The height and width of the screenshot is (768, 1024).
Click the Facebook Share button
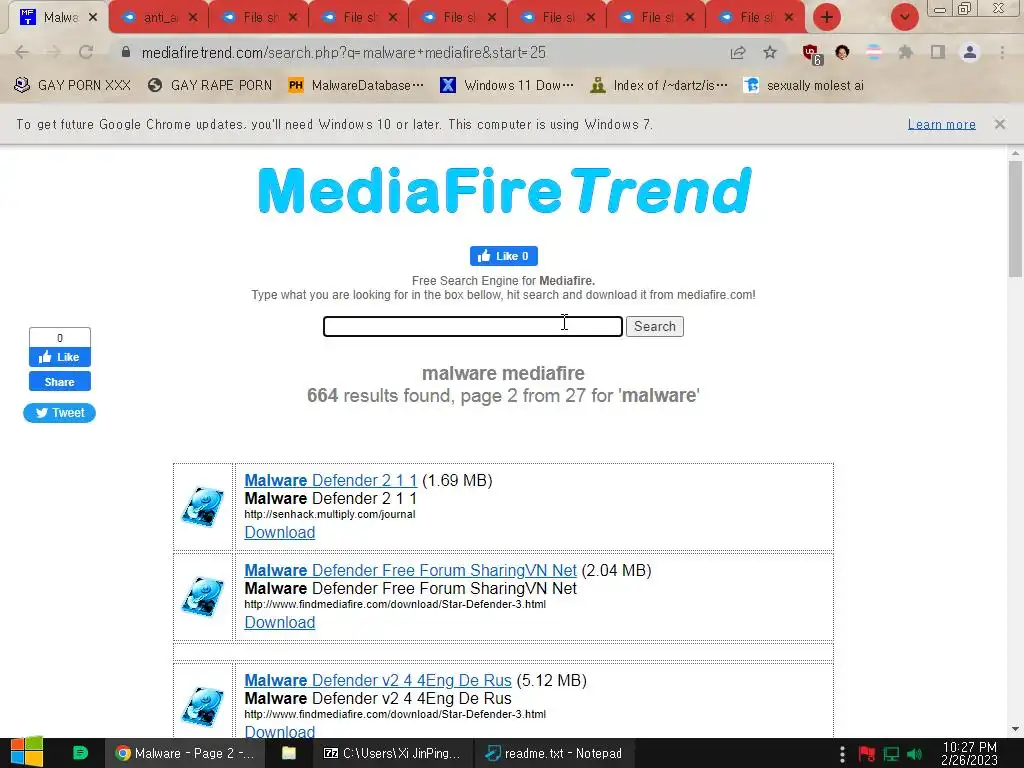coord(59,381)
